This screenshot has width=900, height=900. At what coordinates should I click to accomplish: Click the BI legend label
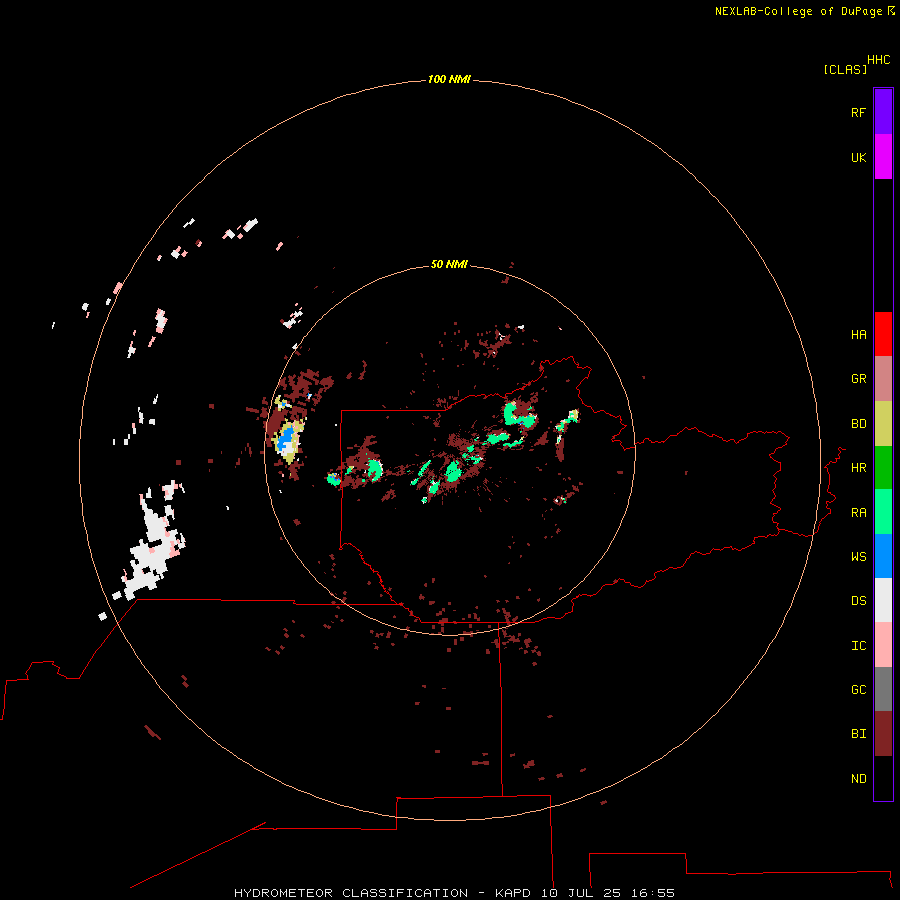tap(858, 734)
